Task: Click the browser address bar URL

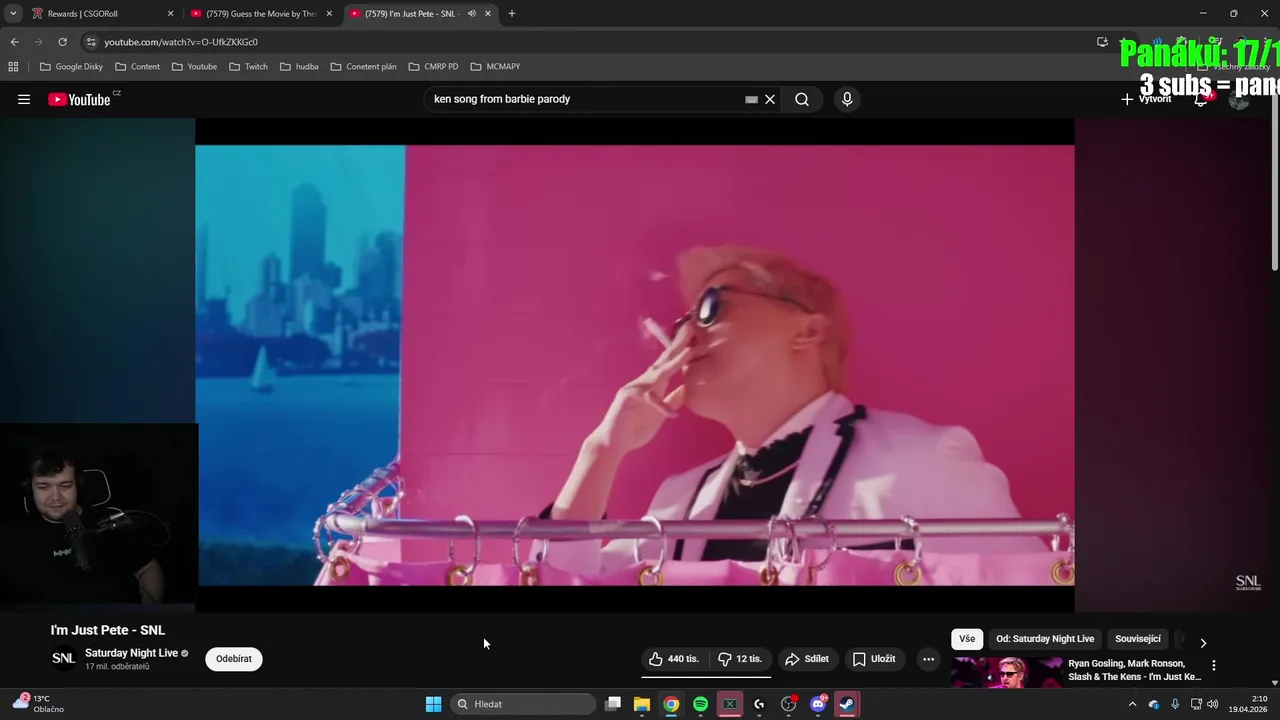Action: 181,42
